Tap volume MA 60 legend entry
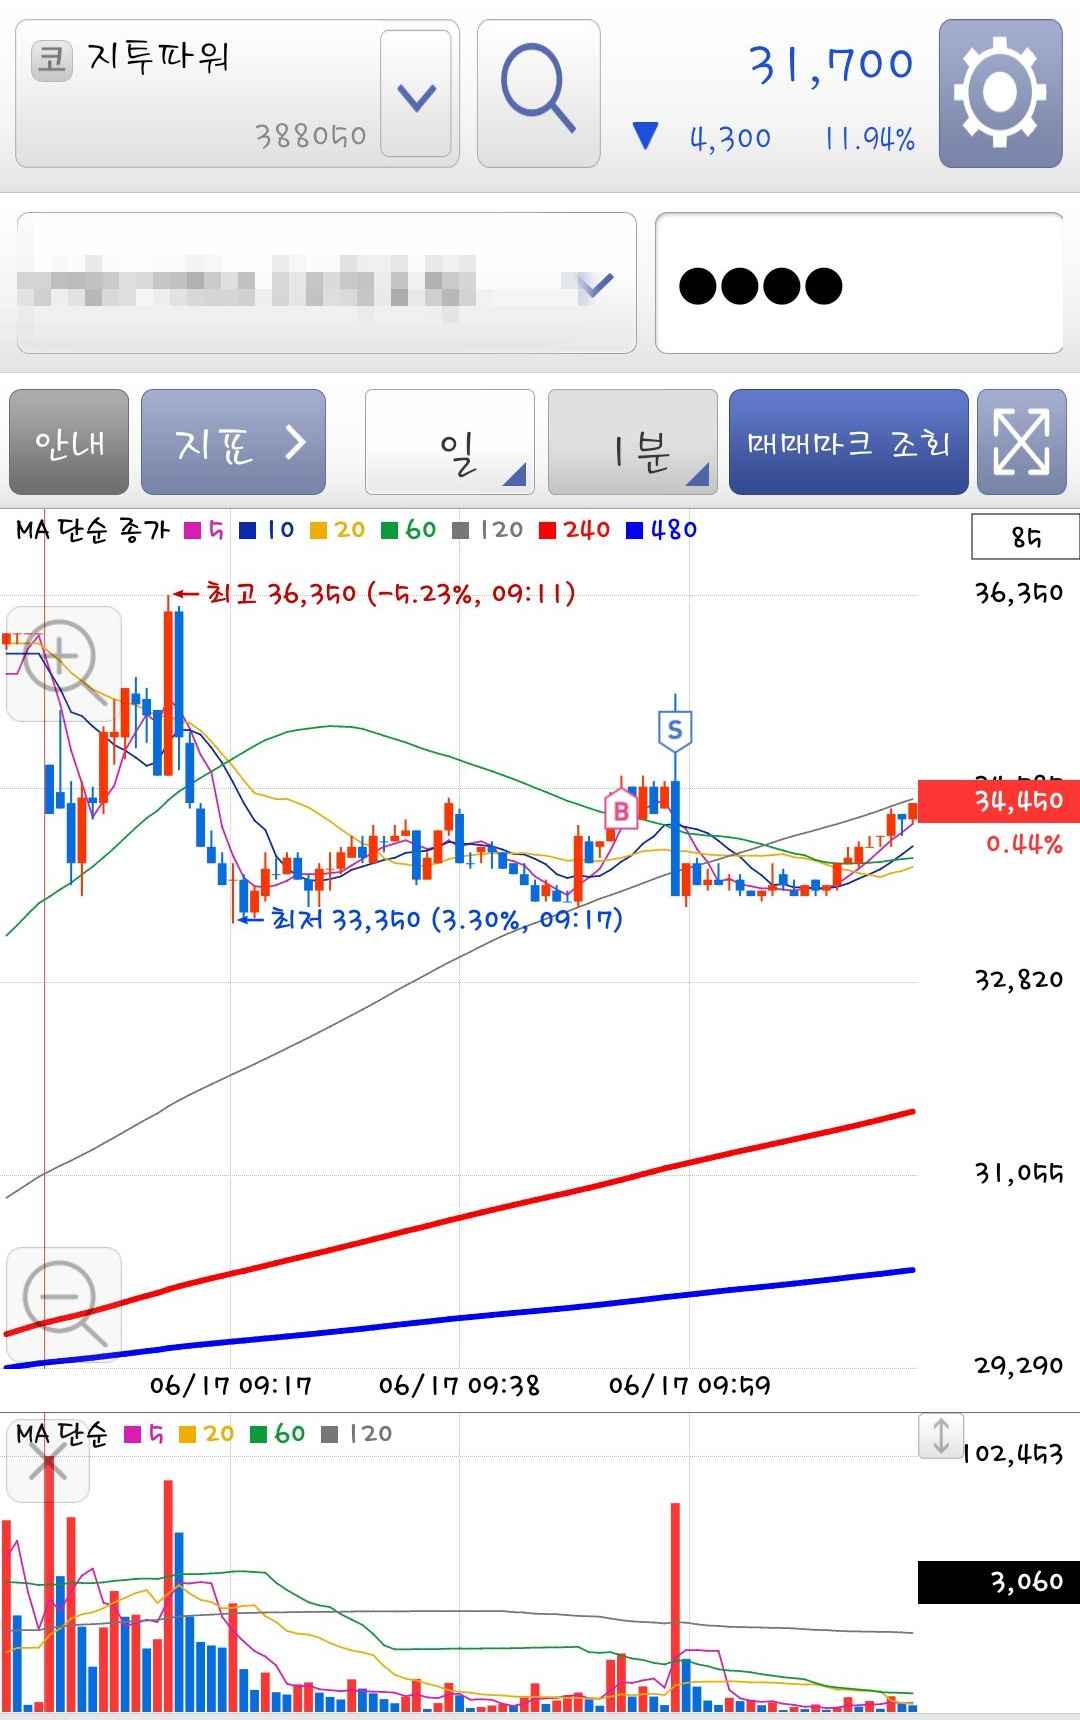 [277, 1434]
